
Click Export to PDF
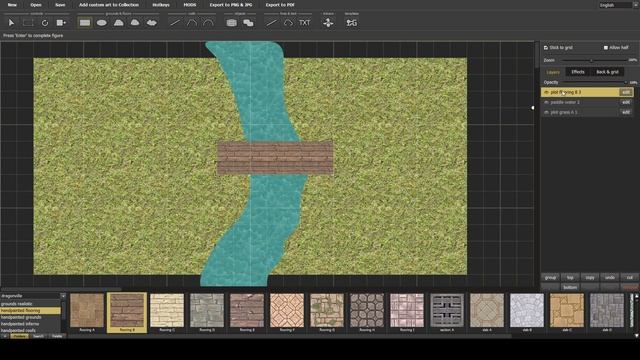point(280,5)
